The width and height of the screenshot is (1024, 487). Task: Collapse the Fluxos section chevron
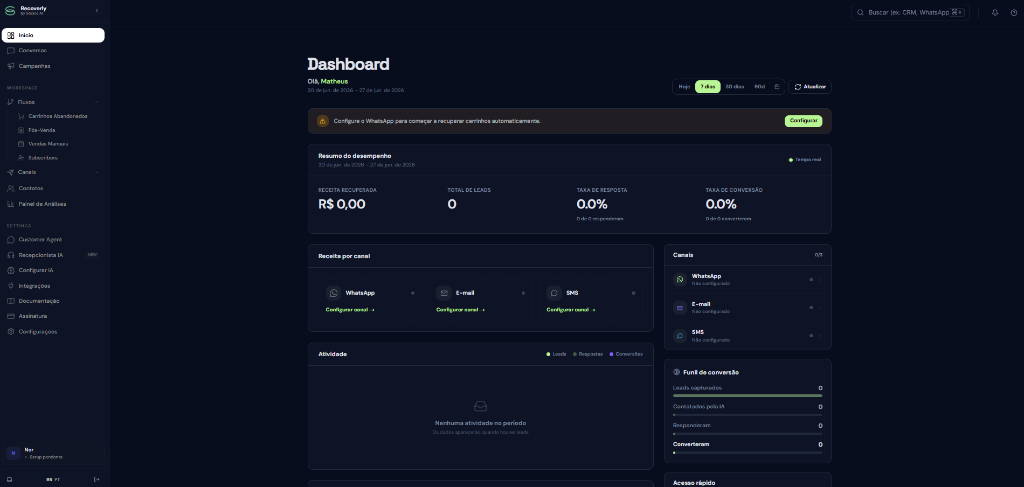97,102
